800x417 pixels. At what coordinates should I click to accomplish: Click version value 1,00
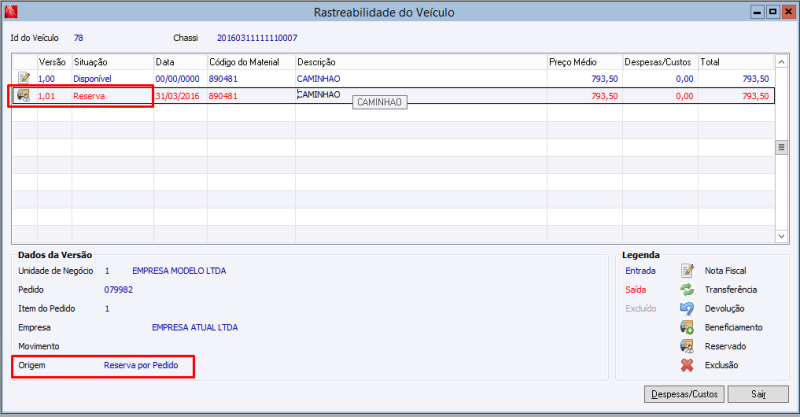click(x=46, y=79)
